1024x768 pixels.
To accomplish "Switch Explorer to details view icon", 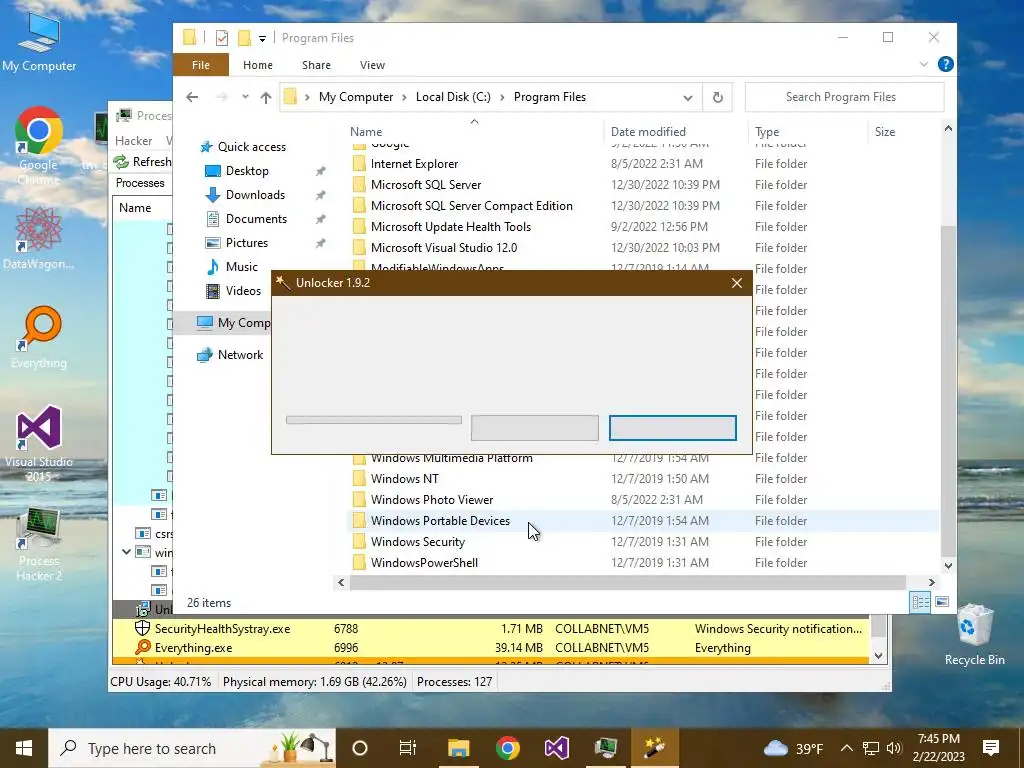I will coord(920,602).
